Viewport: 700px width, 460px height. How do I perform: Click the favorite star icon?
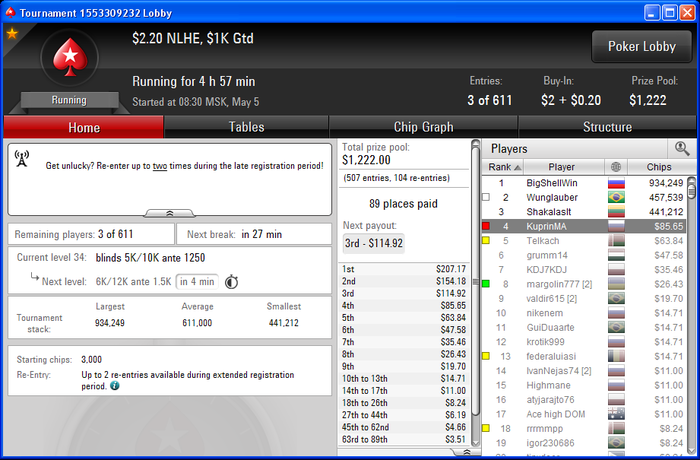(x=12, y=33)
